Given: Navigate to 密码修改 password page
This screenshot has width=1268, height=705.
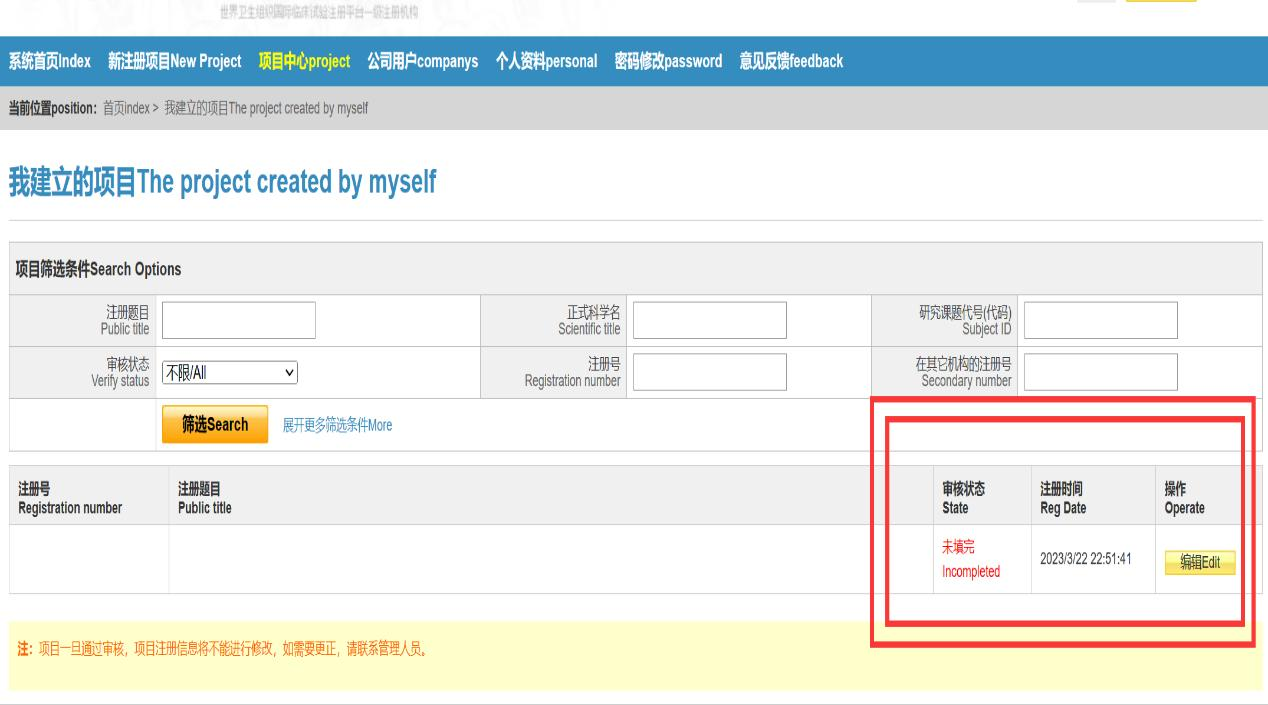Looking at the screenshot, I should 668,61.
